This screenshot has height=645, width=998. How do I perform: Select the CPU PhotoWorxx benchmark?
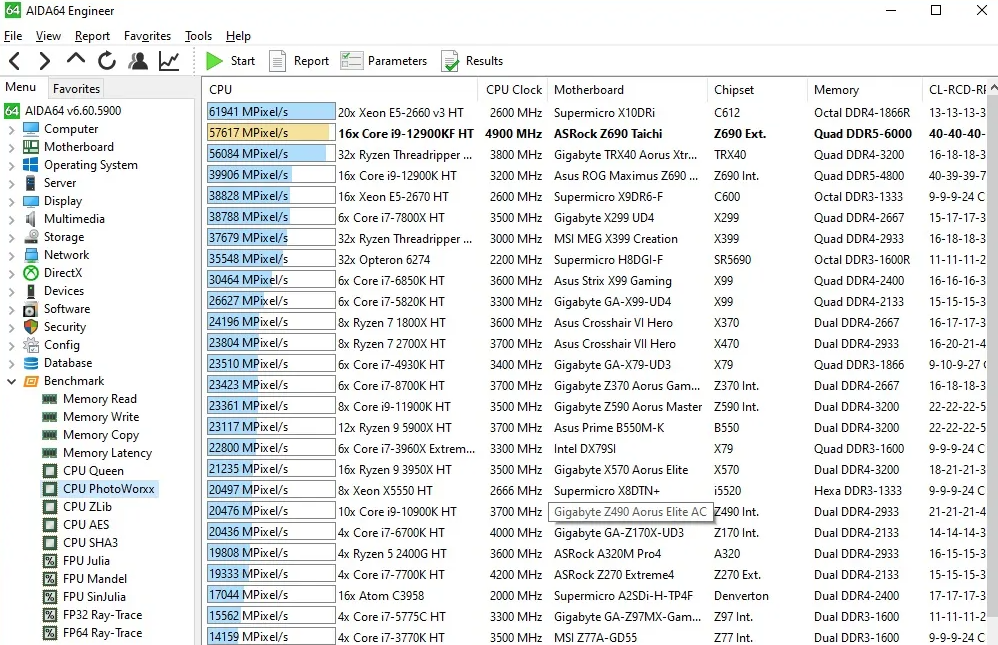click(109, 489)
